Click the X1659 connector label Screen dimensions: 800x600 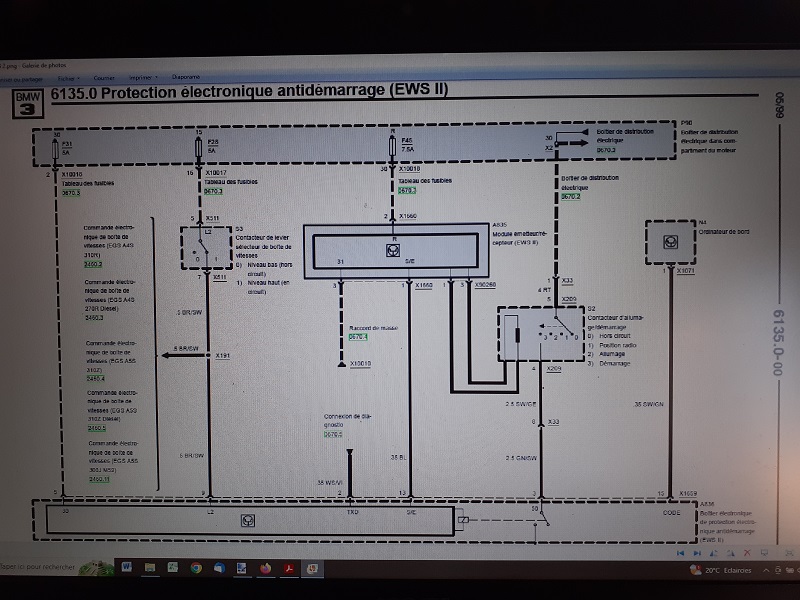pos(688,494)
